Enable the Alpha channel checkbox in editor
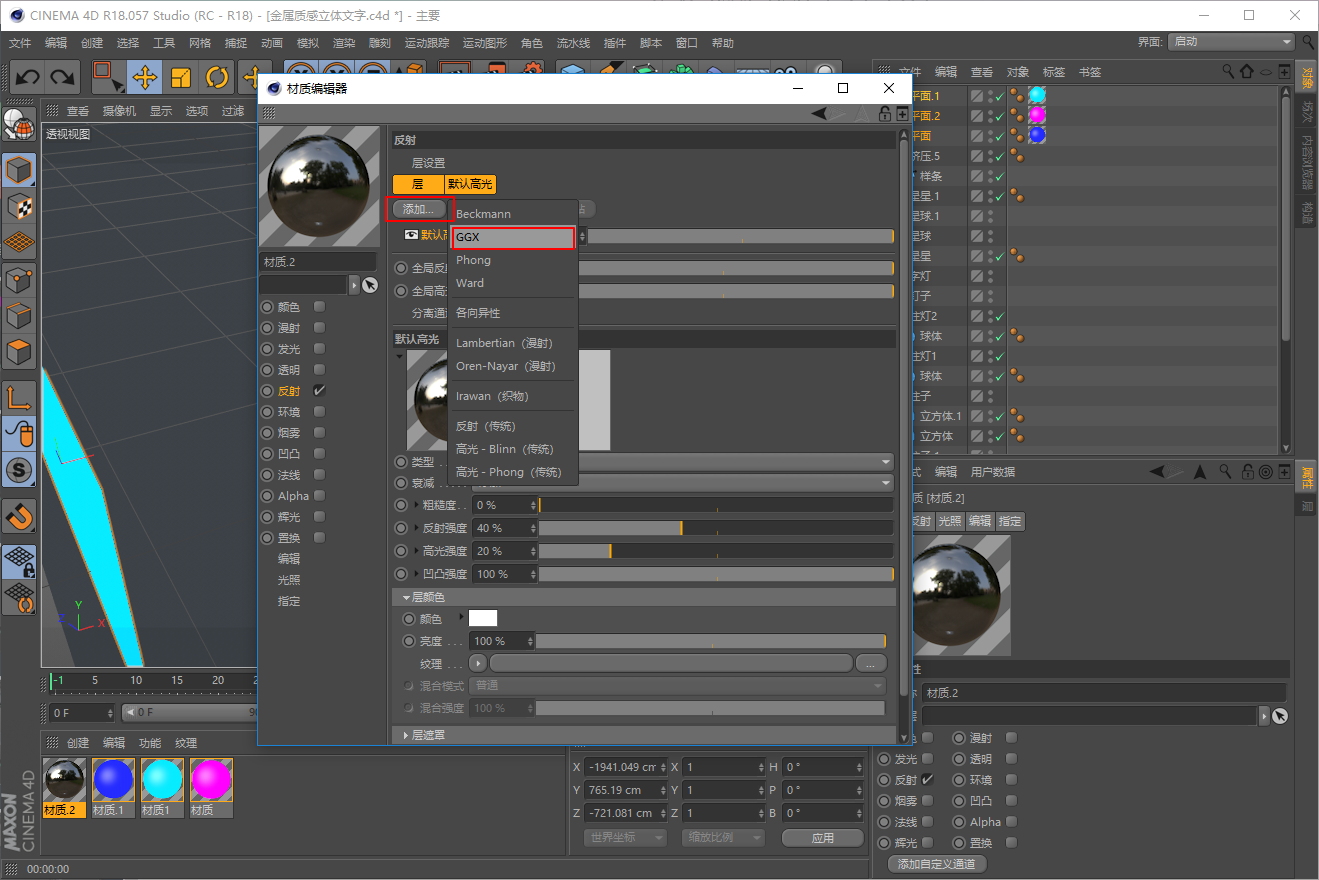This screenshot has width=1319, height=880. (319, 496)
